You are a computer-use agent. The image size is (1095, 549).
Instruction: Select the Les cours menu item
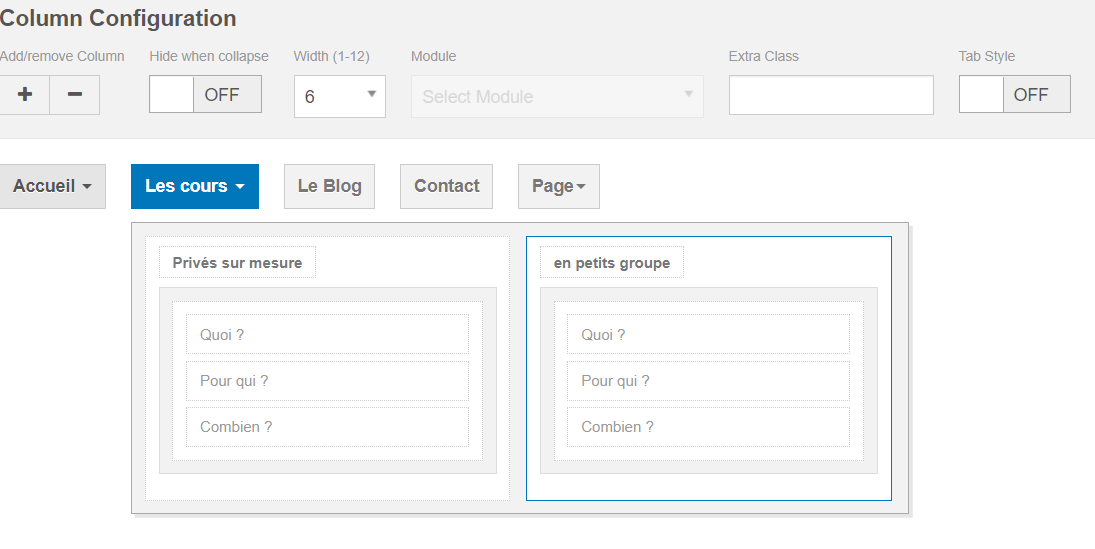(x=195, y=186)
